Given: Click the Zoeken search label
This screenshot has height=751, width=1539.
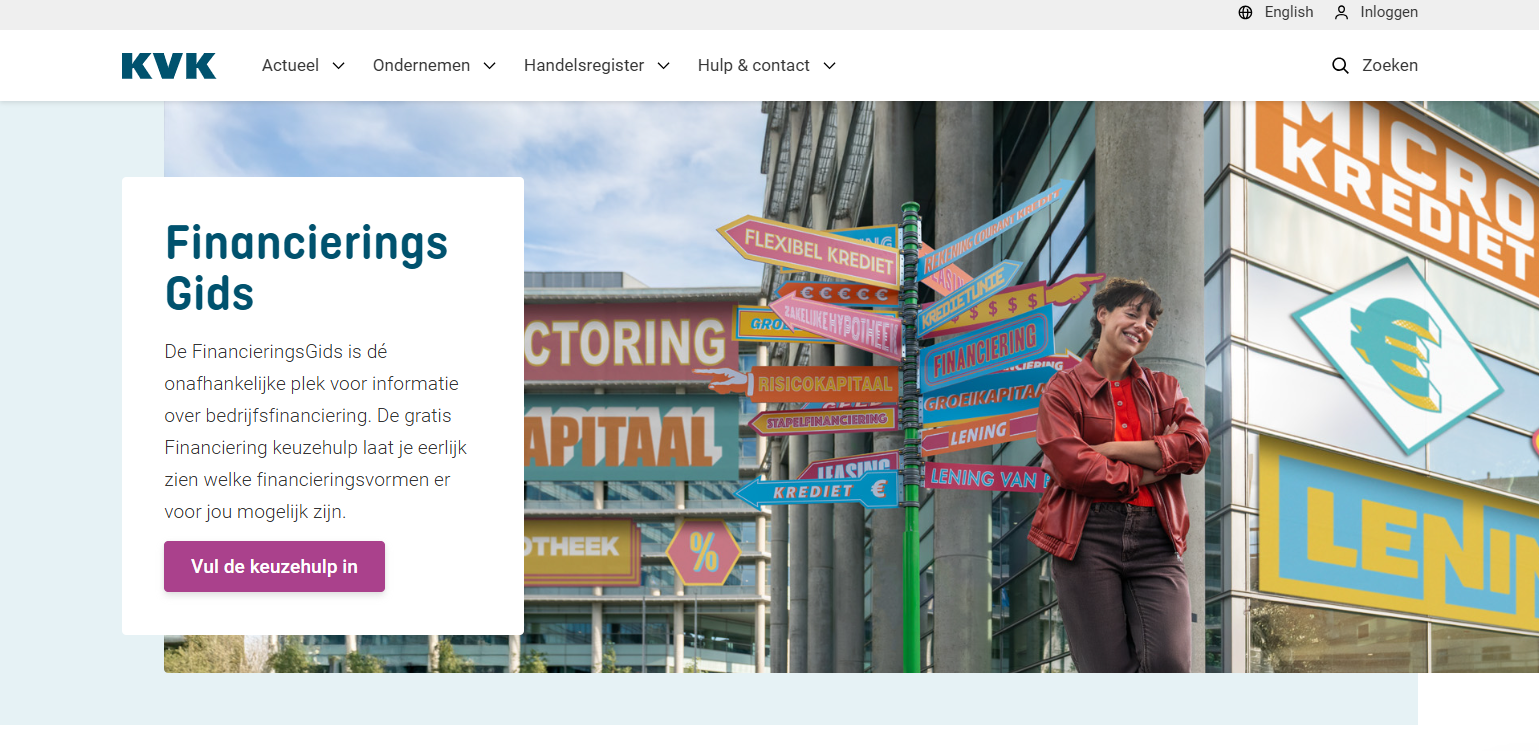Looking at the screenshot, I should (1390, 65).
